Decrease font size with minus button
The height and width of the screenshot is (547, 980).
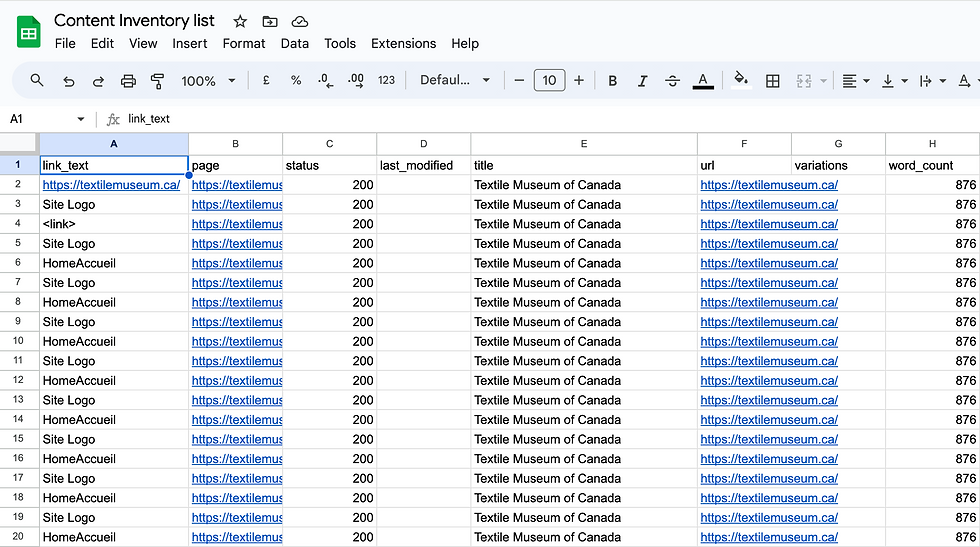pos(519,81)
